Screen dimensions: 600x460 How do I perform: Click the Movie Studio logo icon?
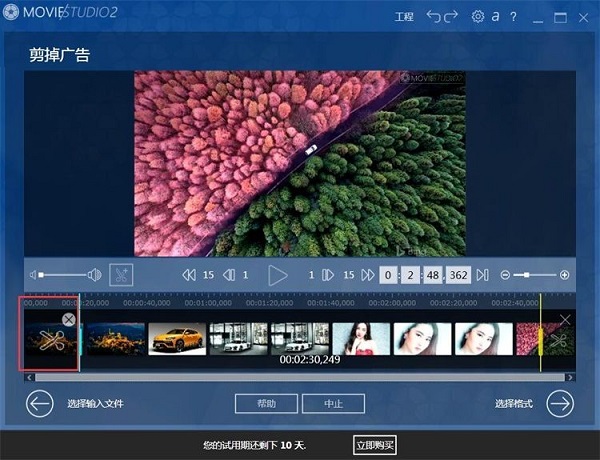coord(10,12)
